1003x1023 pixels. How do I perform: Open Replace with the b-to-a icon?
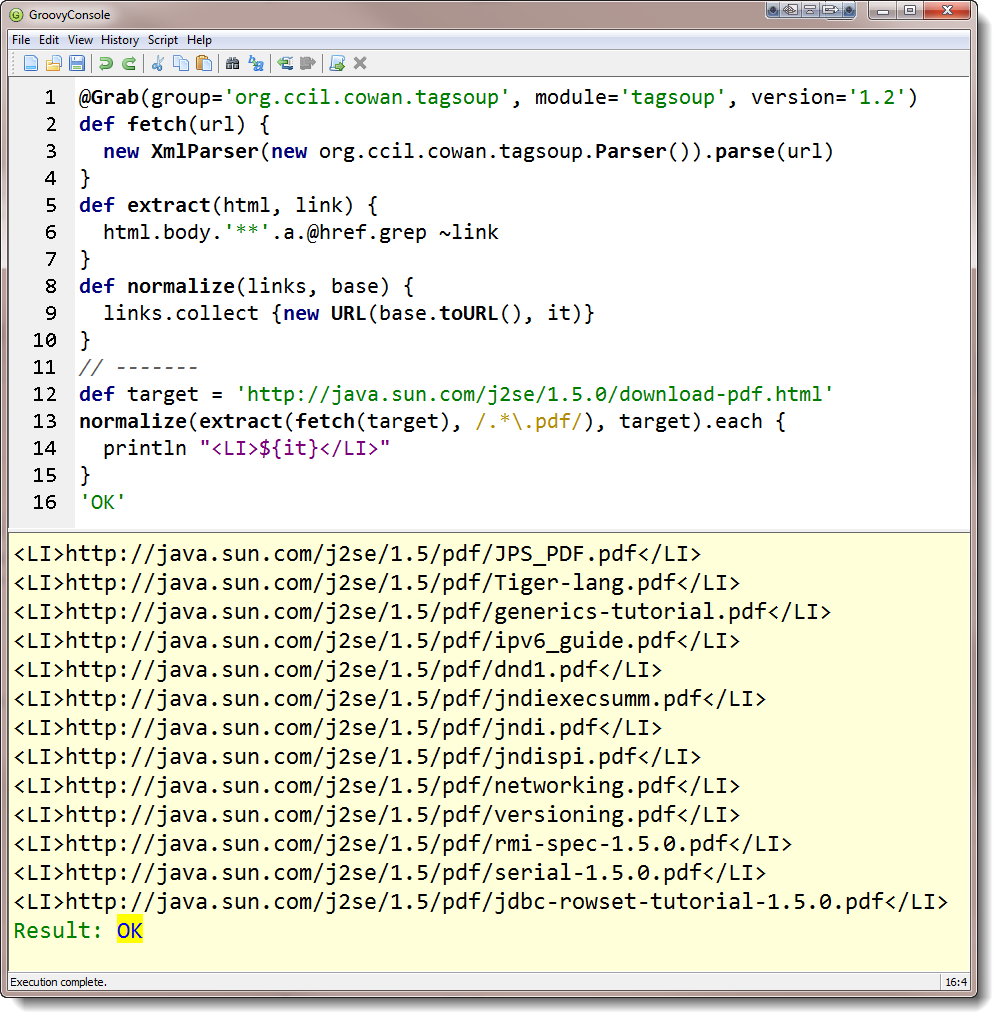(256, 63)
